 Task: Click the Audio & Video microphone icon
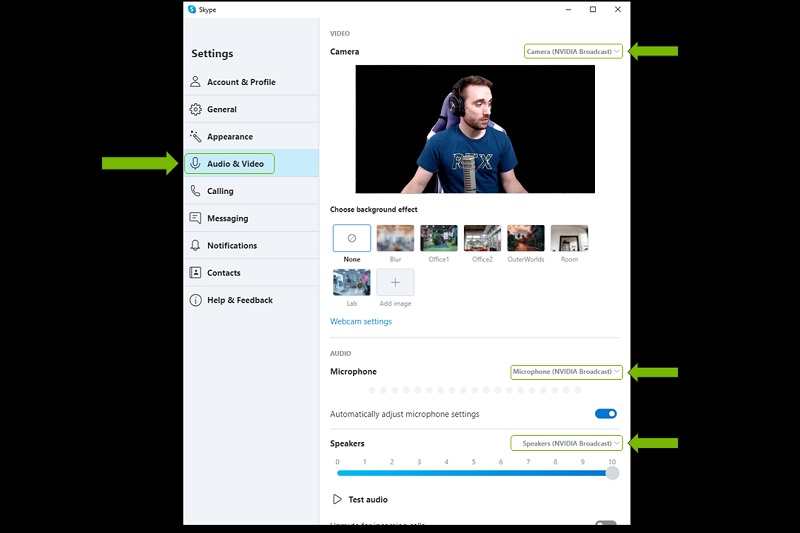(x=195, y=163)
